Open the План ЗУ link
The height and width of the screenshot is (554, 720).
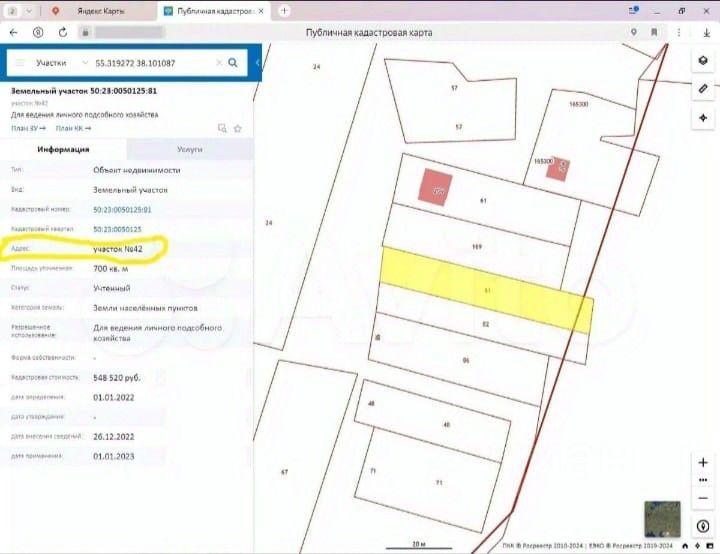28,128
